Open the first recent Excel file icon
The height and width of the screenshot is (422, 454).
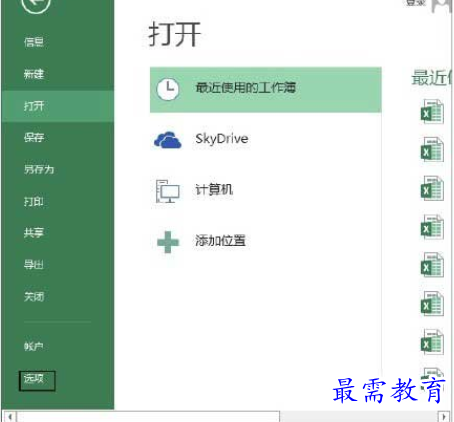point(432,112)
